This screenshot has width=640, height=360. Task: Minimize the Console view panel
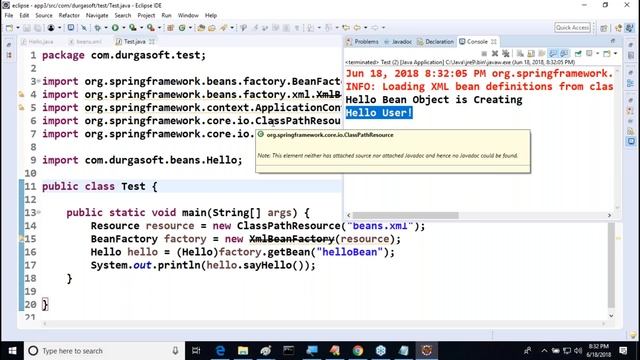tap(613, 41)
